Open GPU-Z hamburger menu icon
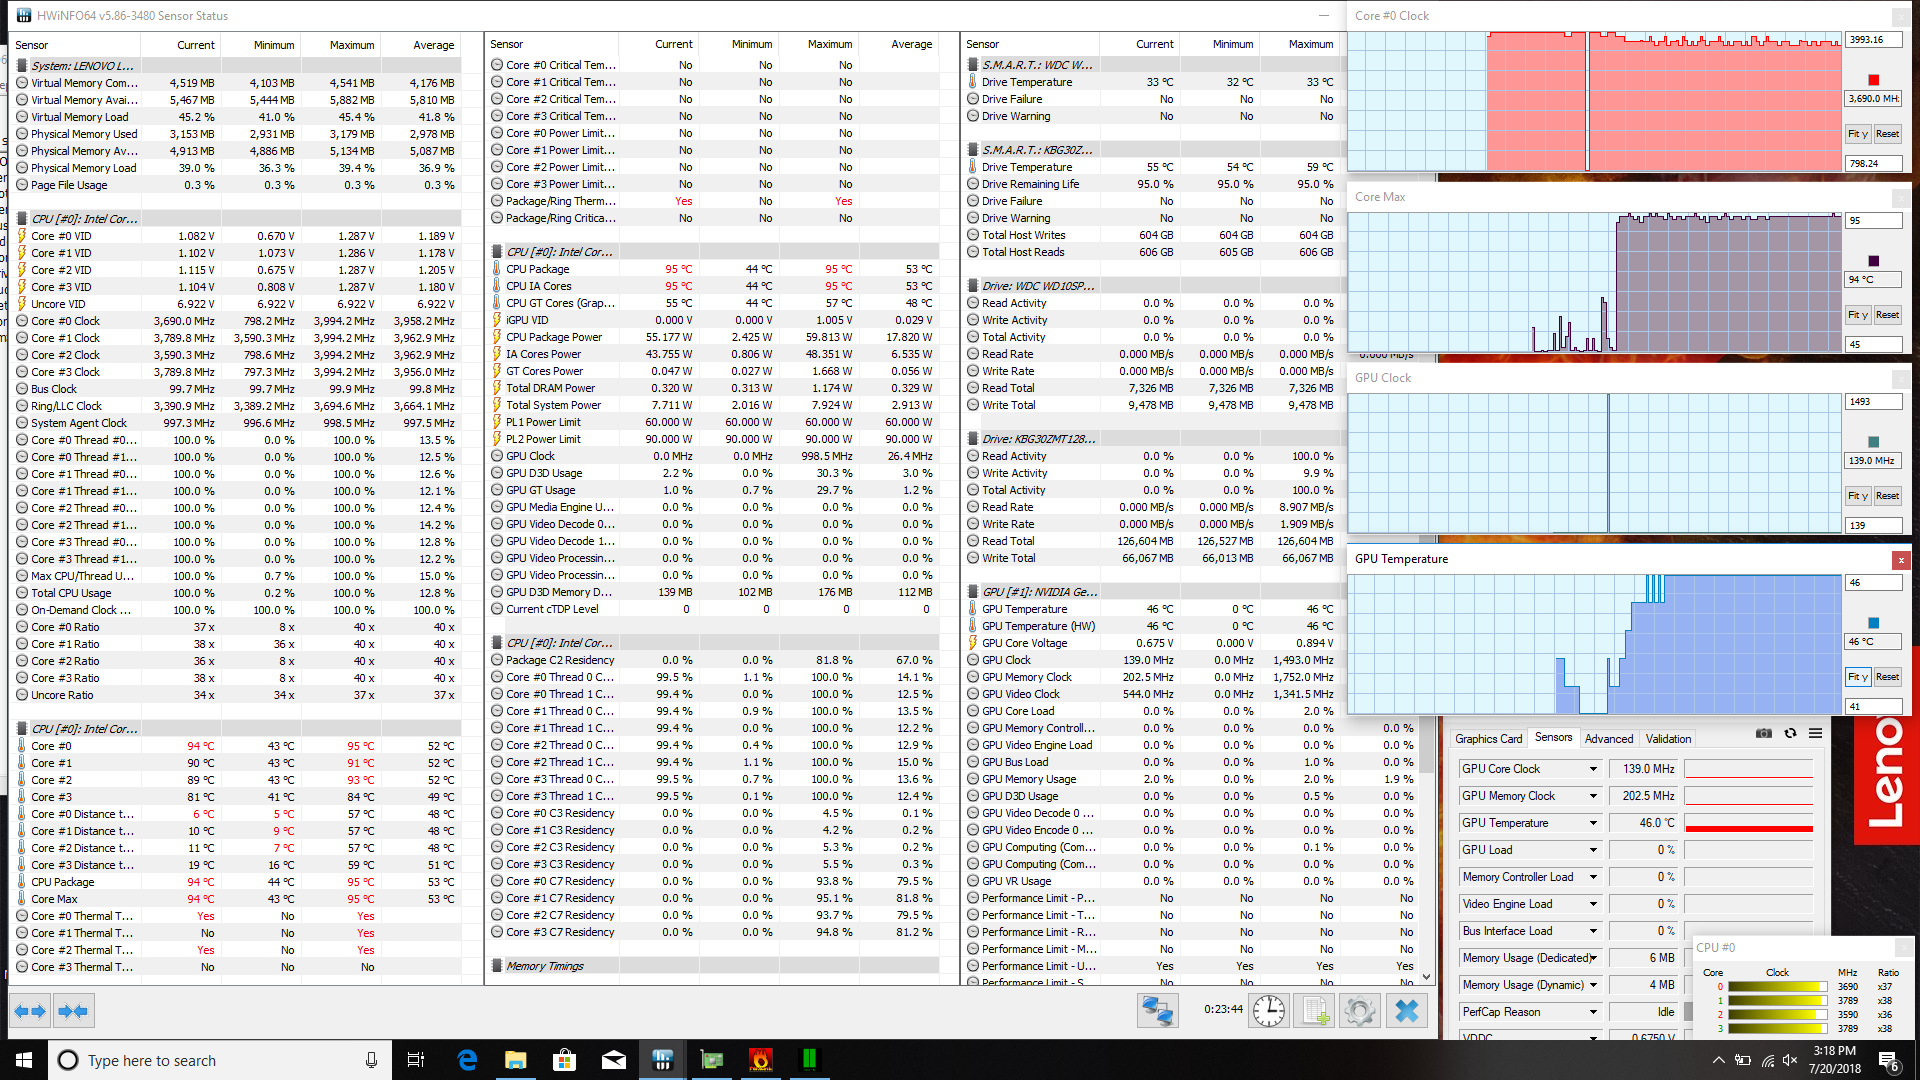Image resolution: width=1920 pixels, height=1080 pixels. click(x=1815, y=734)
